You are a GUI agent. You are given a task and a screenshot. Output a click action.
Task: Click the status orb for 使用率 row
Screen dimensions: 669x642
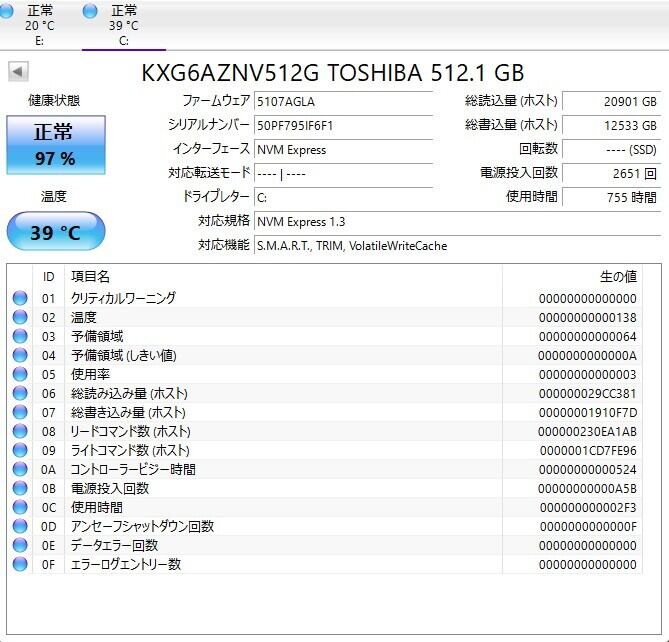click(20, 374)
